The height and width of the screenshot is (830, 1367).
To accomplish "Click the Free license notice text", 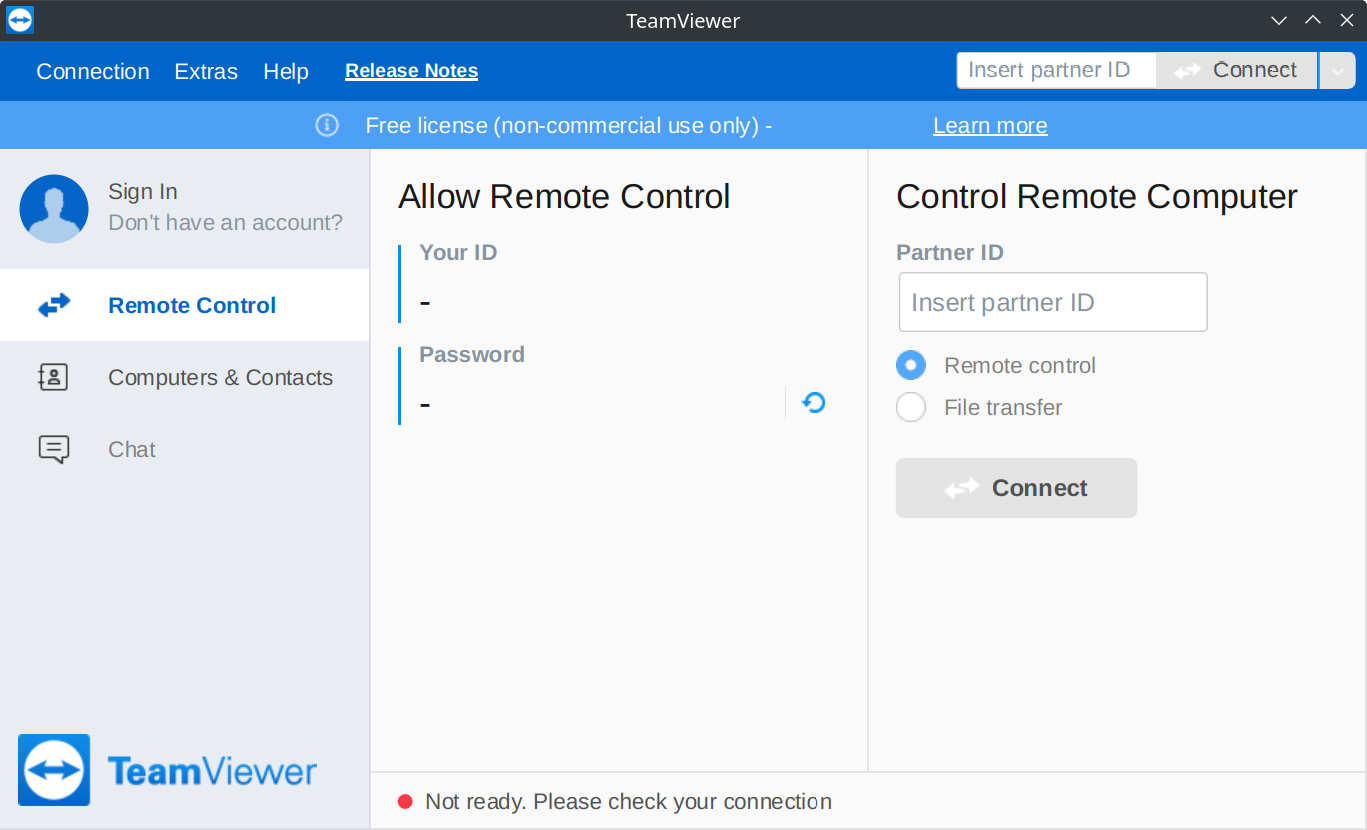I will click(568, 125).
